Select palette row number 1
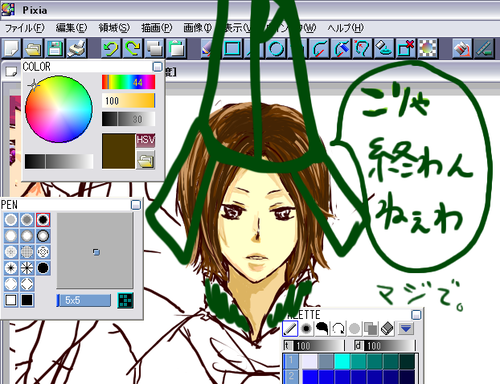Viewport: 500px width, 384px height. tap(291, 361)
